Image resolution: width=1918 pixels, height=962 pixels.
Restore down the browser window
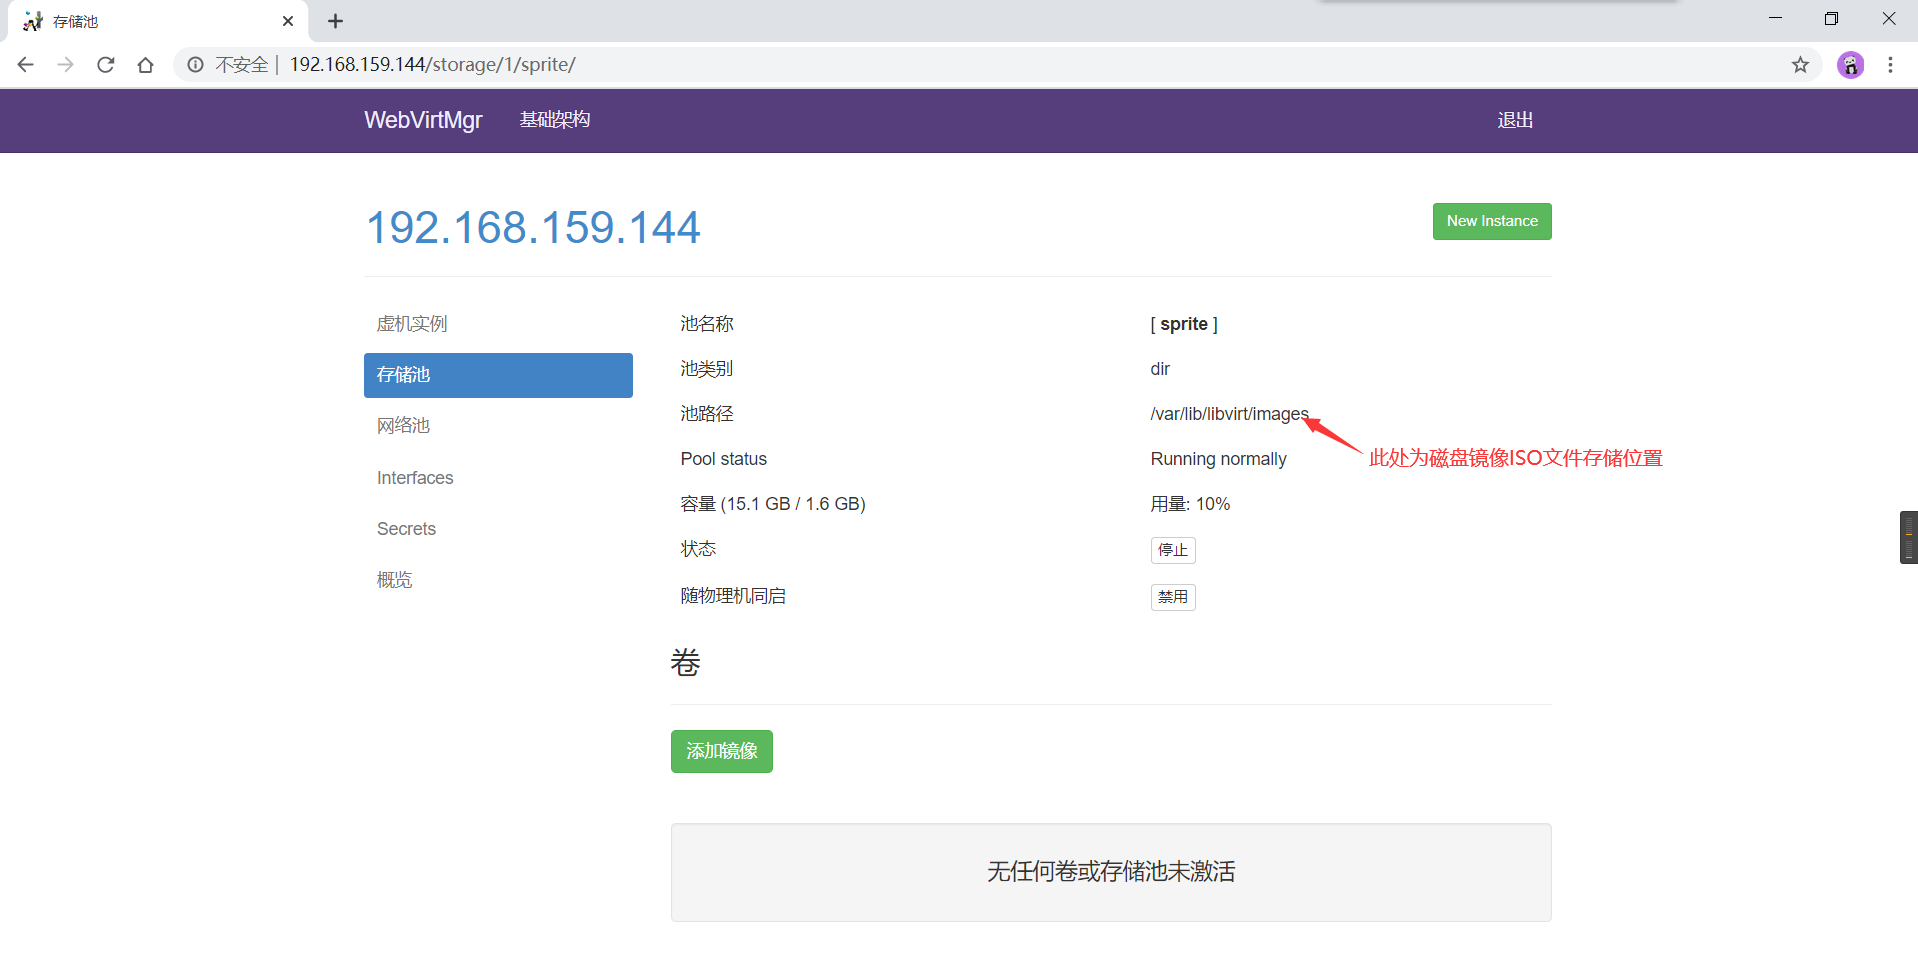click(1831, 18)
